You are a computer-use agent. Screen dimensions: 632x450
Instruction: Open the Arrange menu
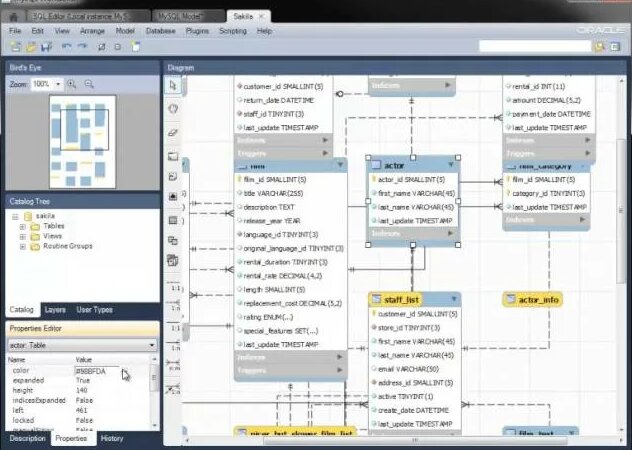92,31
